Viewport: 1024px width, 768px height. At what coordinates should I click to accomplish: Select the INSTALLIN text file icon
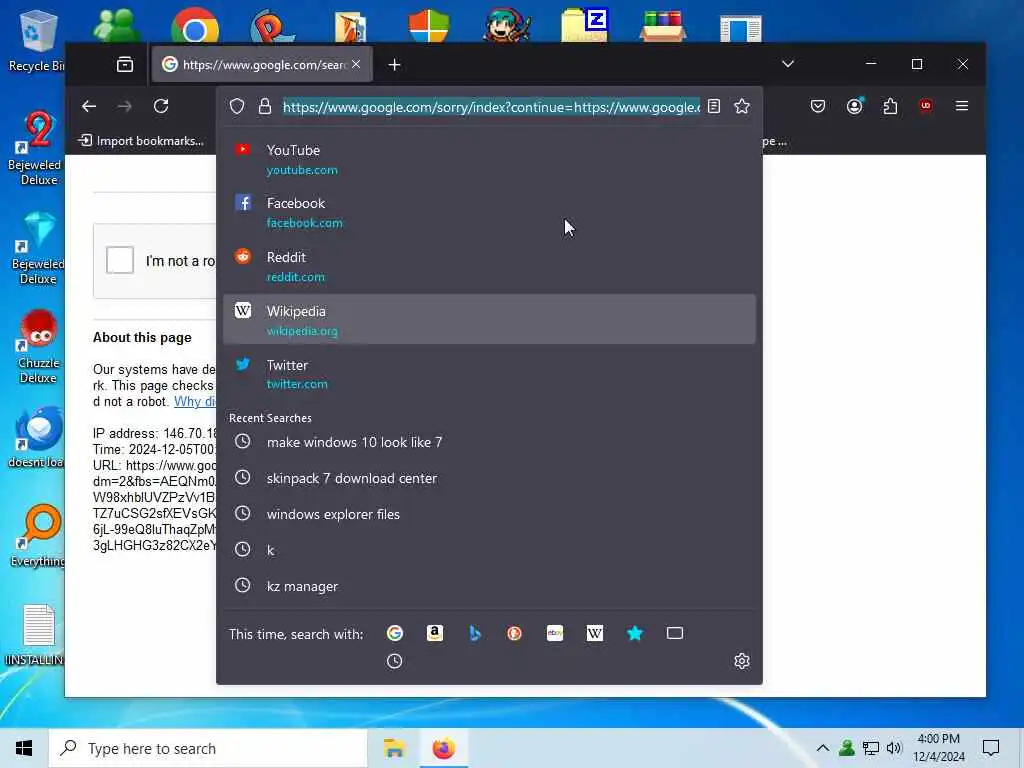point(37,635)
